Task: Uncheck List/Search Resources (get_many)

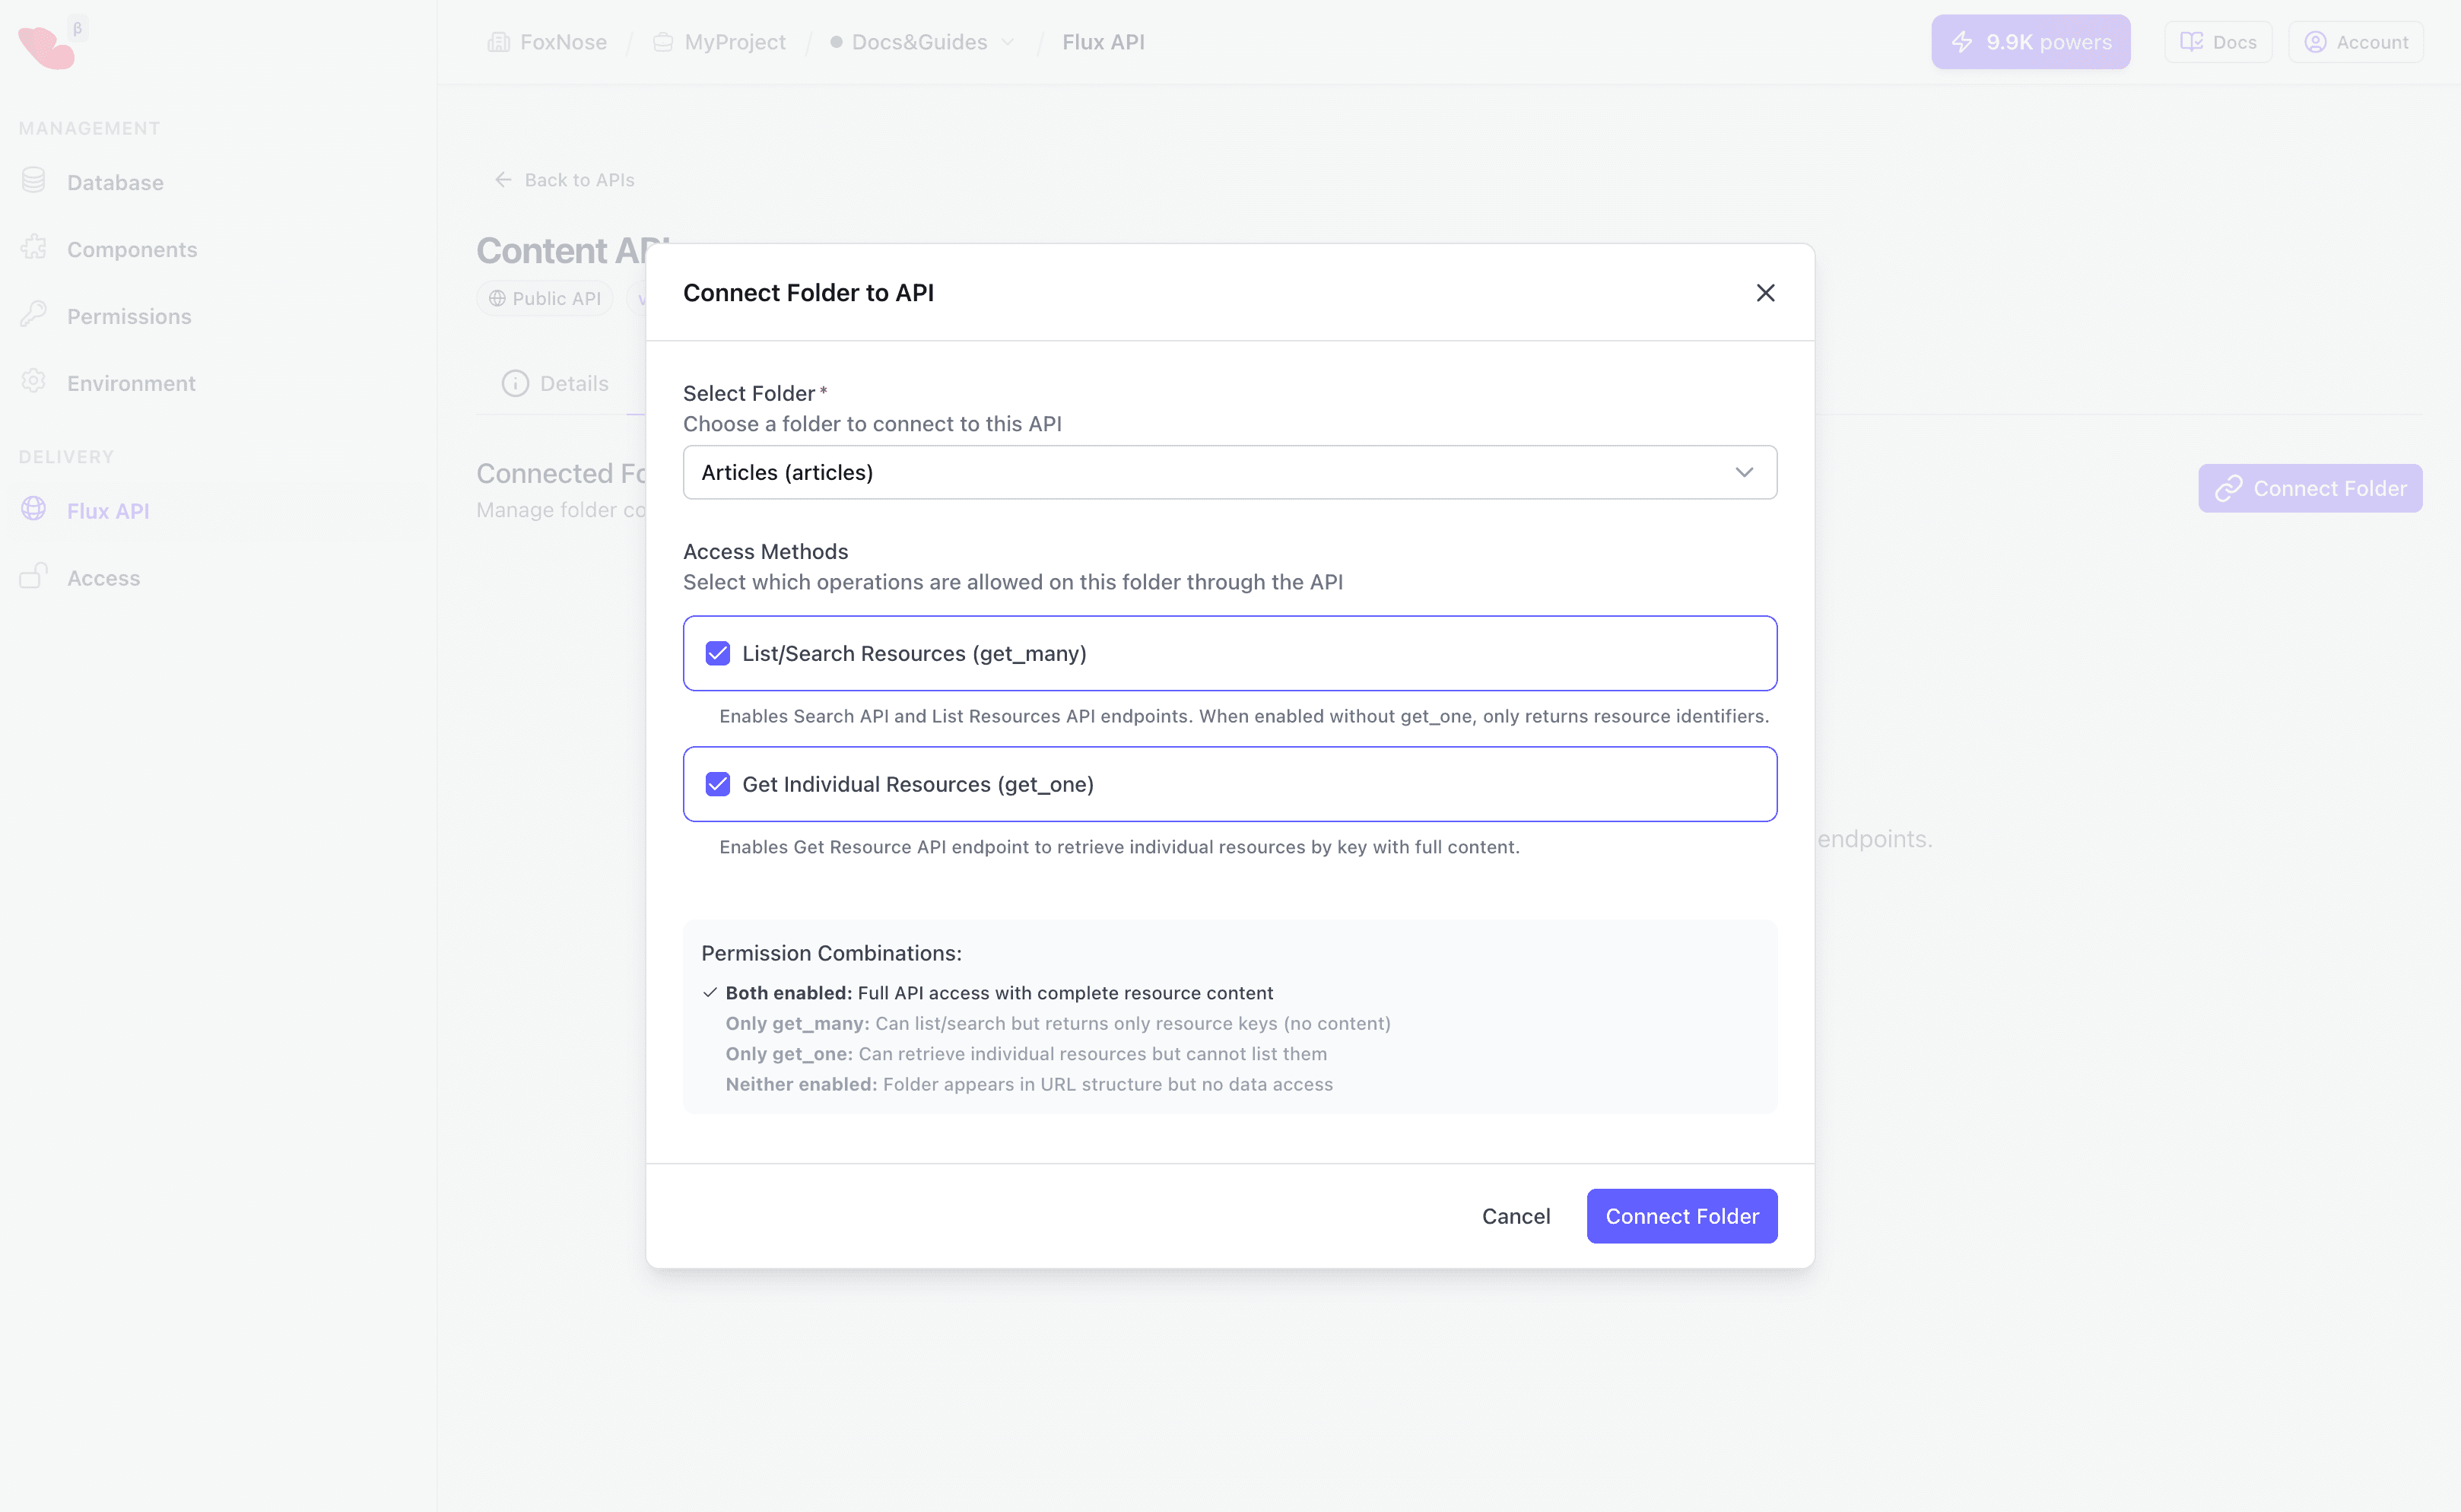Action: [717, 653]
